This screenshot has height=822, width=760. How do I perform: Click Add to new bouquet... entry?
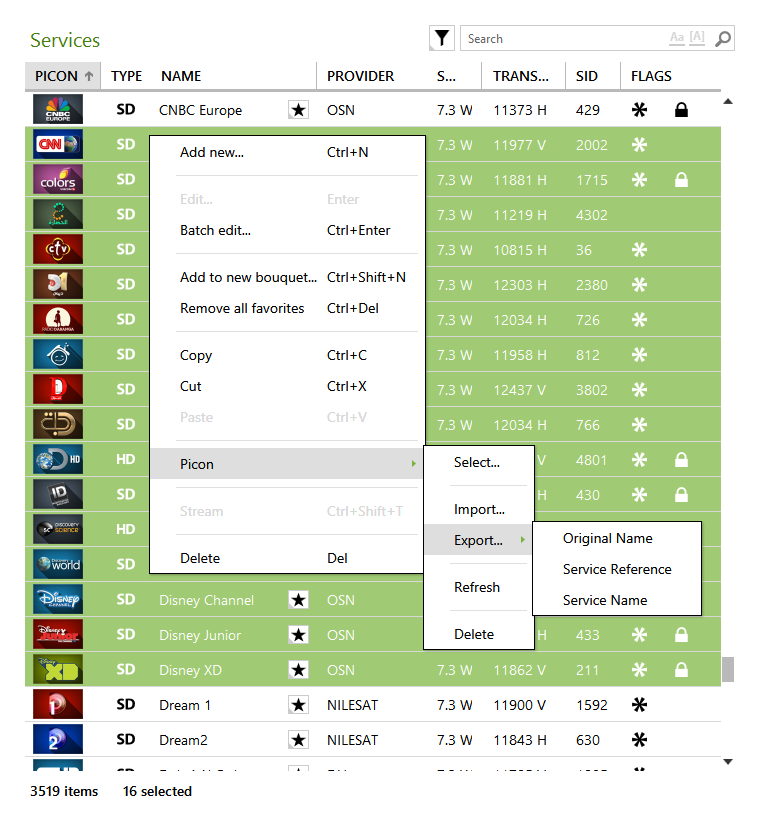coord(248,277)
